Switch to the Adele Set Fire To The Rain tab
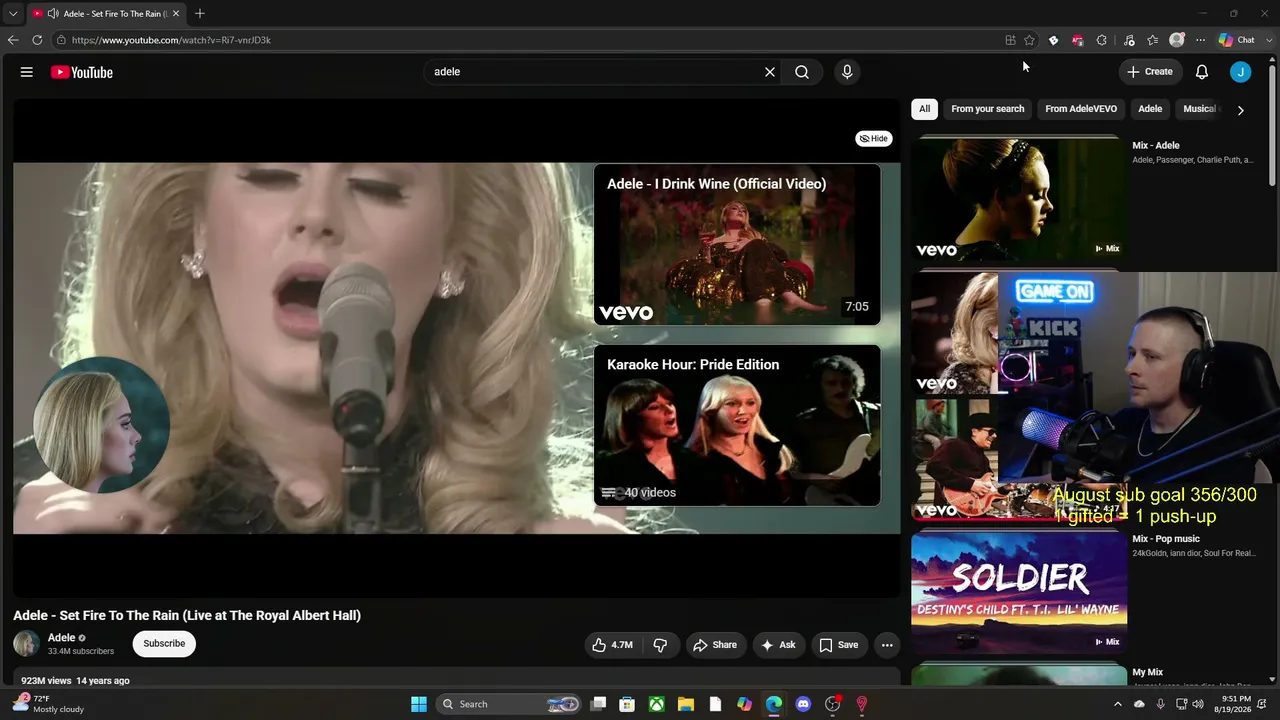1280x720 pixels. 105,14
